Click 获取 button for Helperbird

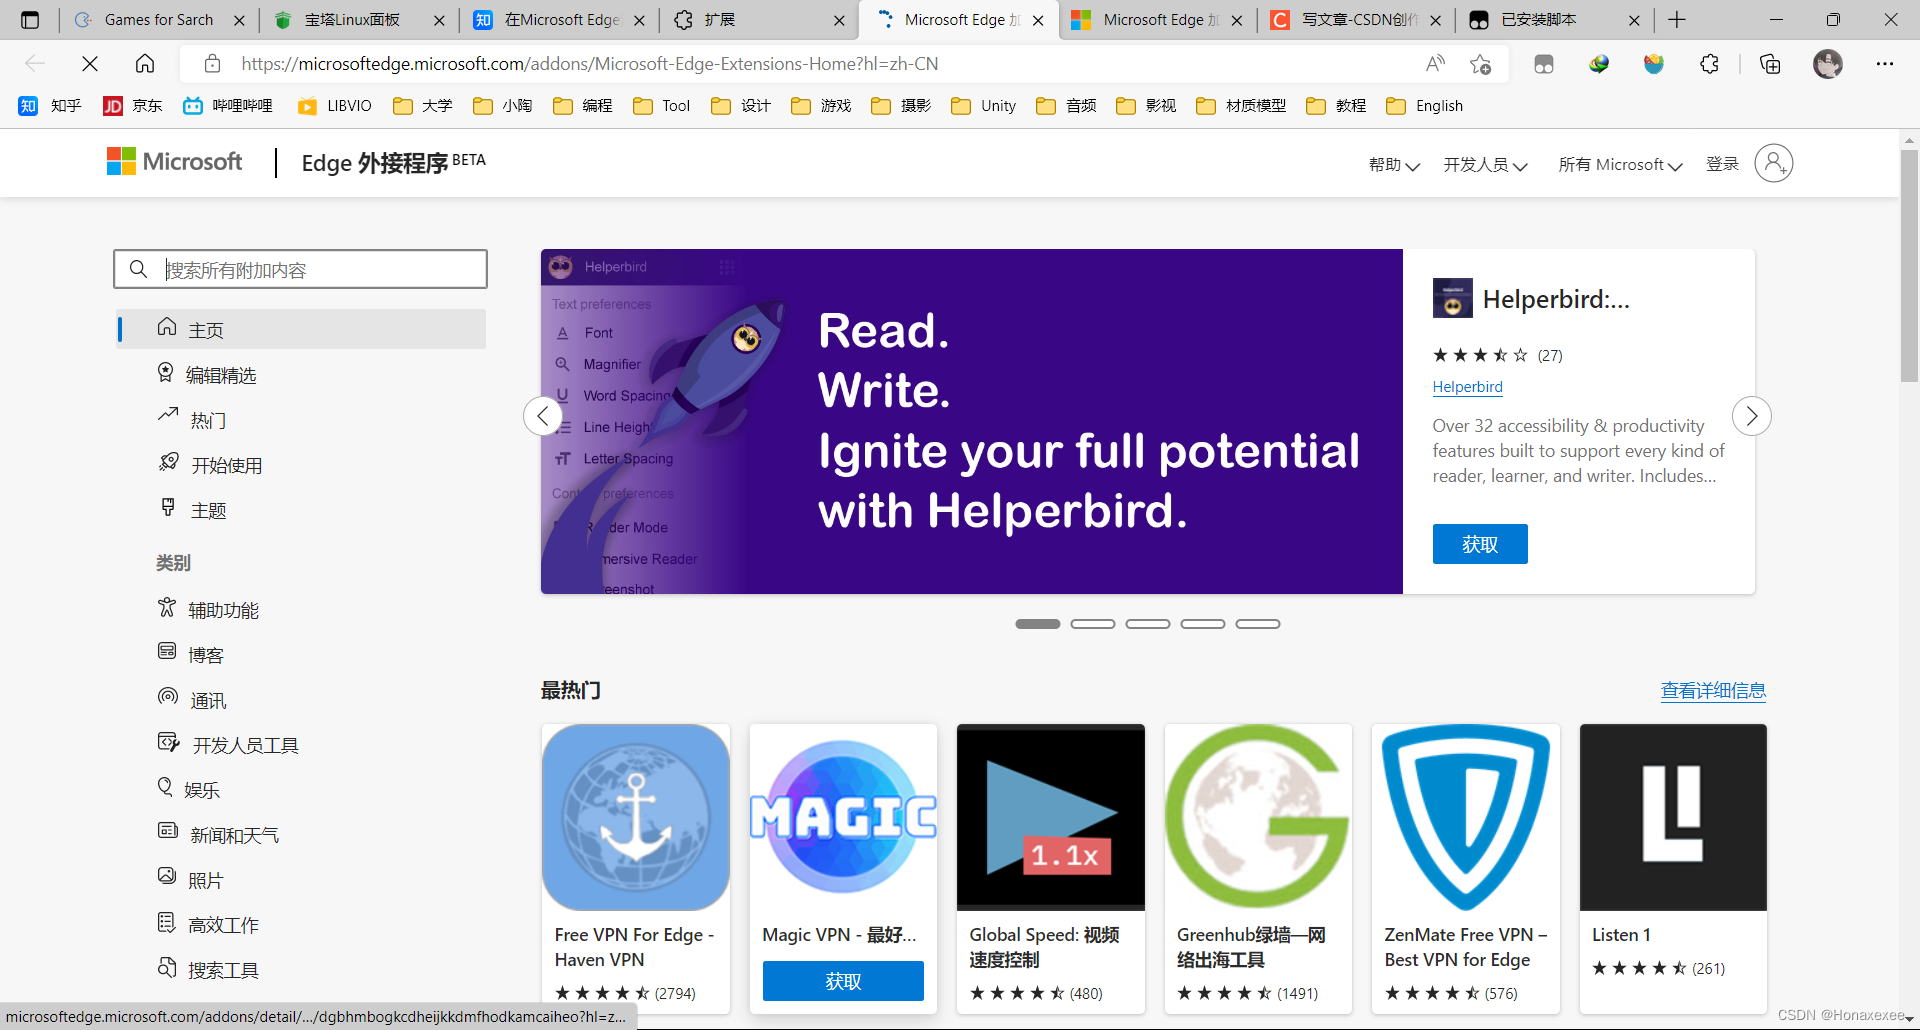1480,544
